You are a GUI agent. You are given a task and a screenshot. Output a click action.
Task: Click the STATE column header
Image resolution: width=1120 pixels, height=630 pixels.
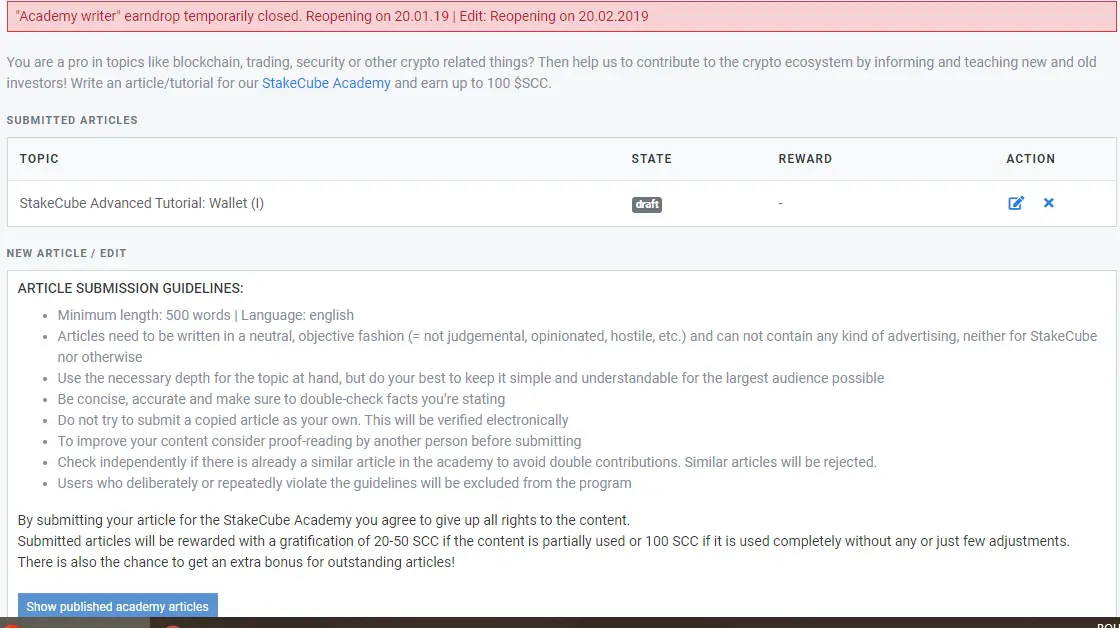click(x=651, y=159)
